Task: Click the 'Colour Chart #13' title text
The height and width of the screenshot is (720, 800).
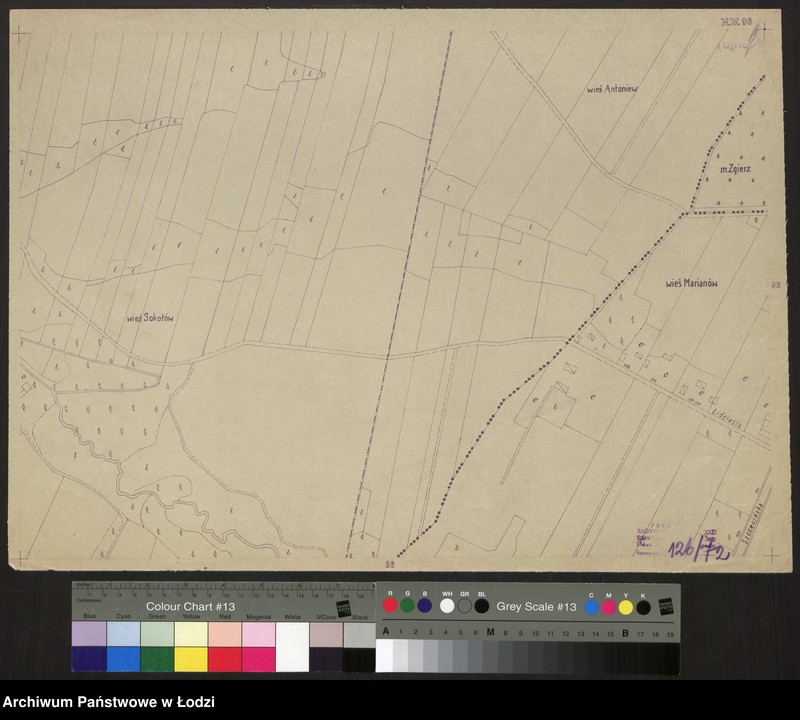Action: [190, 607]
